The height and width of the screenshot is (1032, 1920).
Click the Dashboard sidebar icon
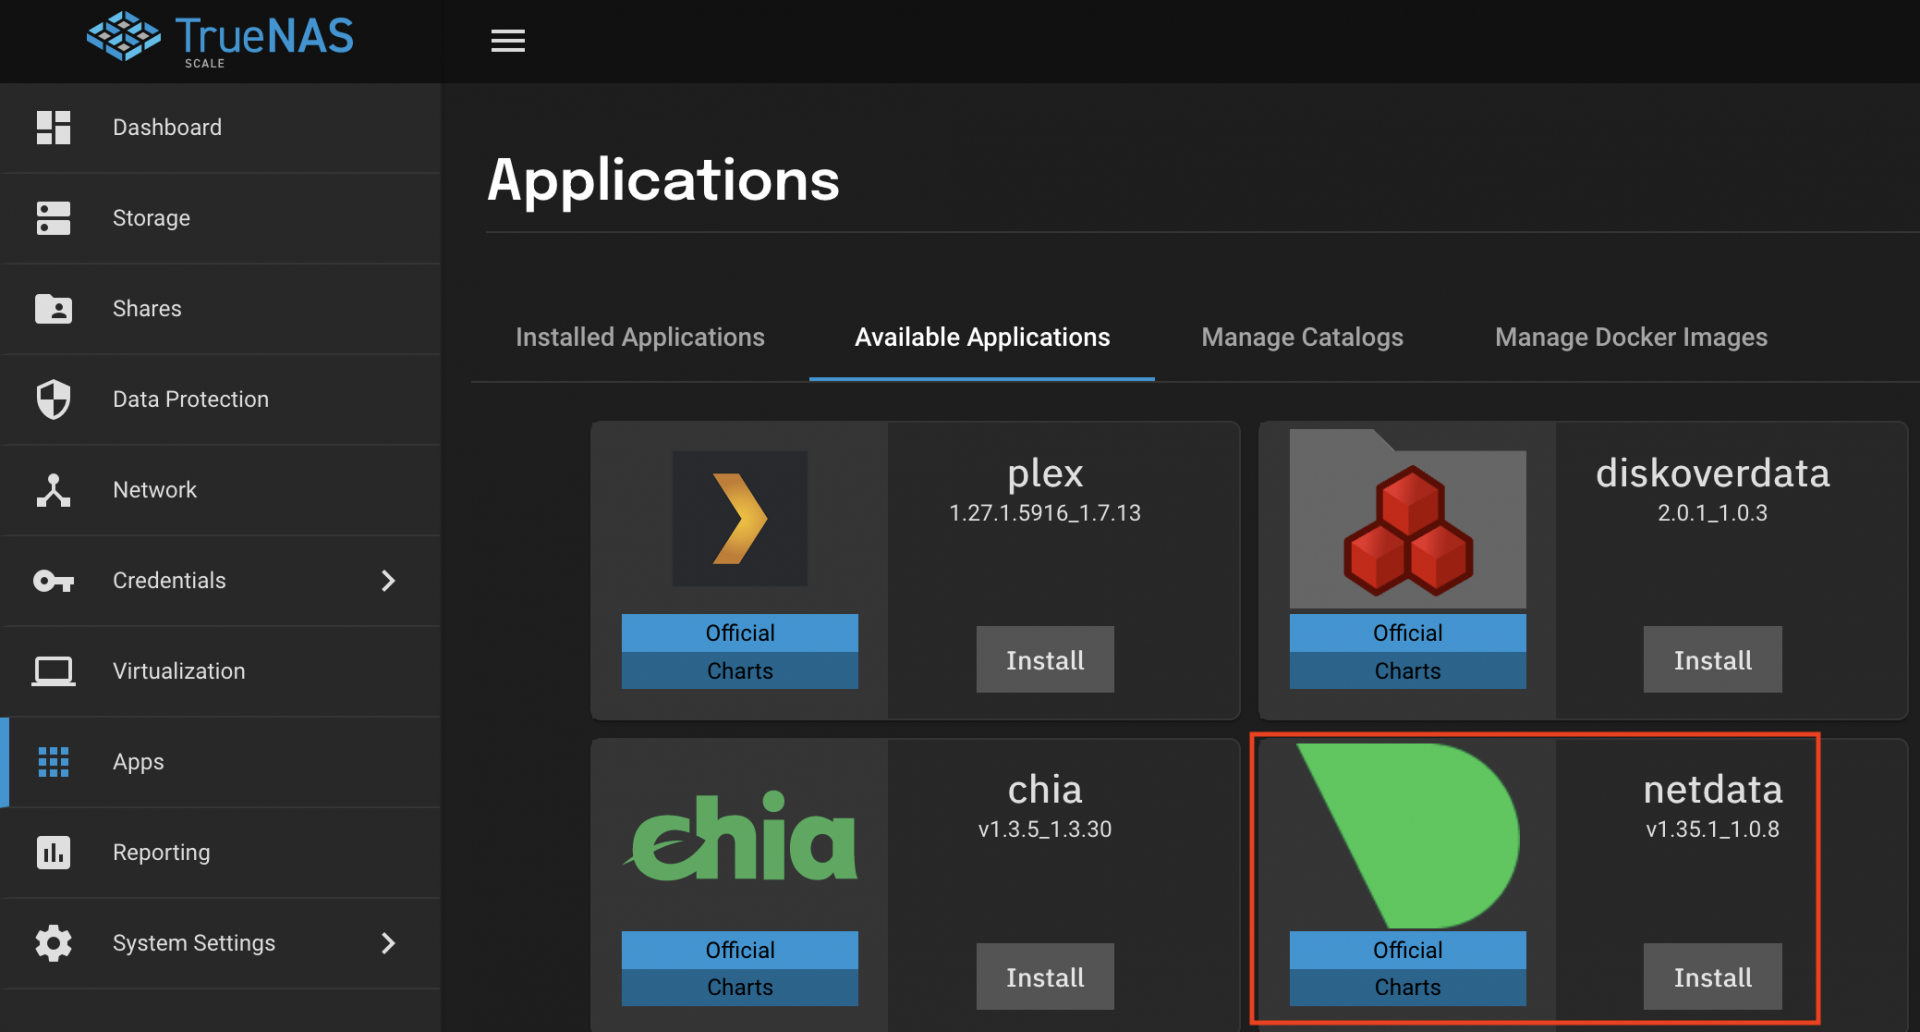[53, 128]
